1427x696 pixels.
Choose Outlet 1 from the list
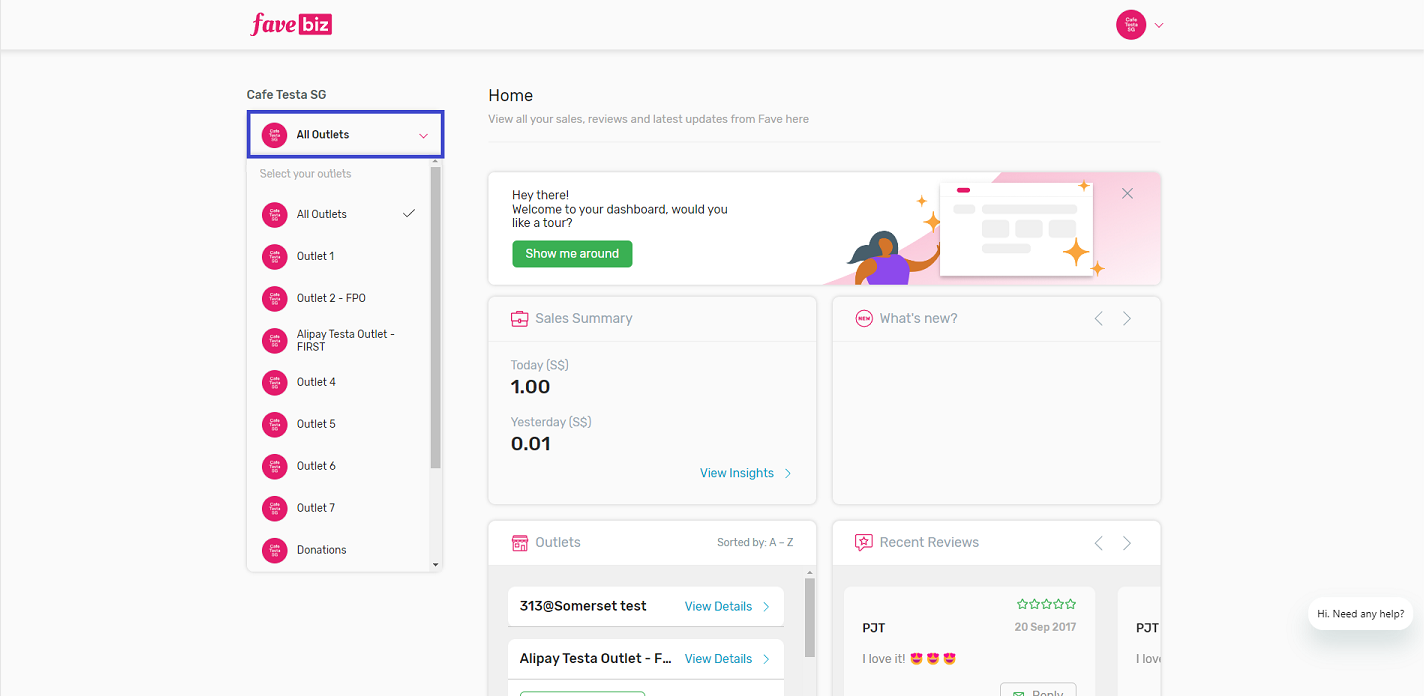pos(316,256)
